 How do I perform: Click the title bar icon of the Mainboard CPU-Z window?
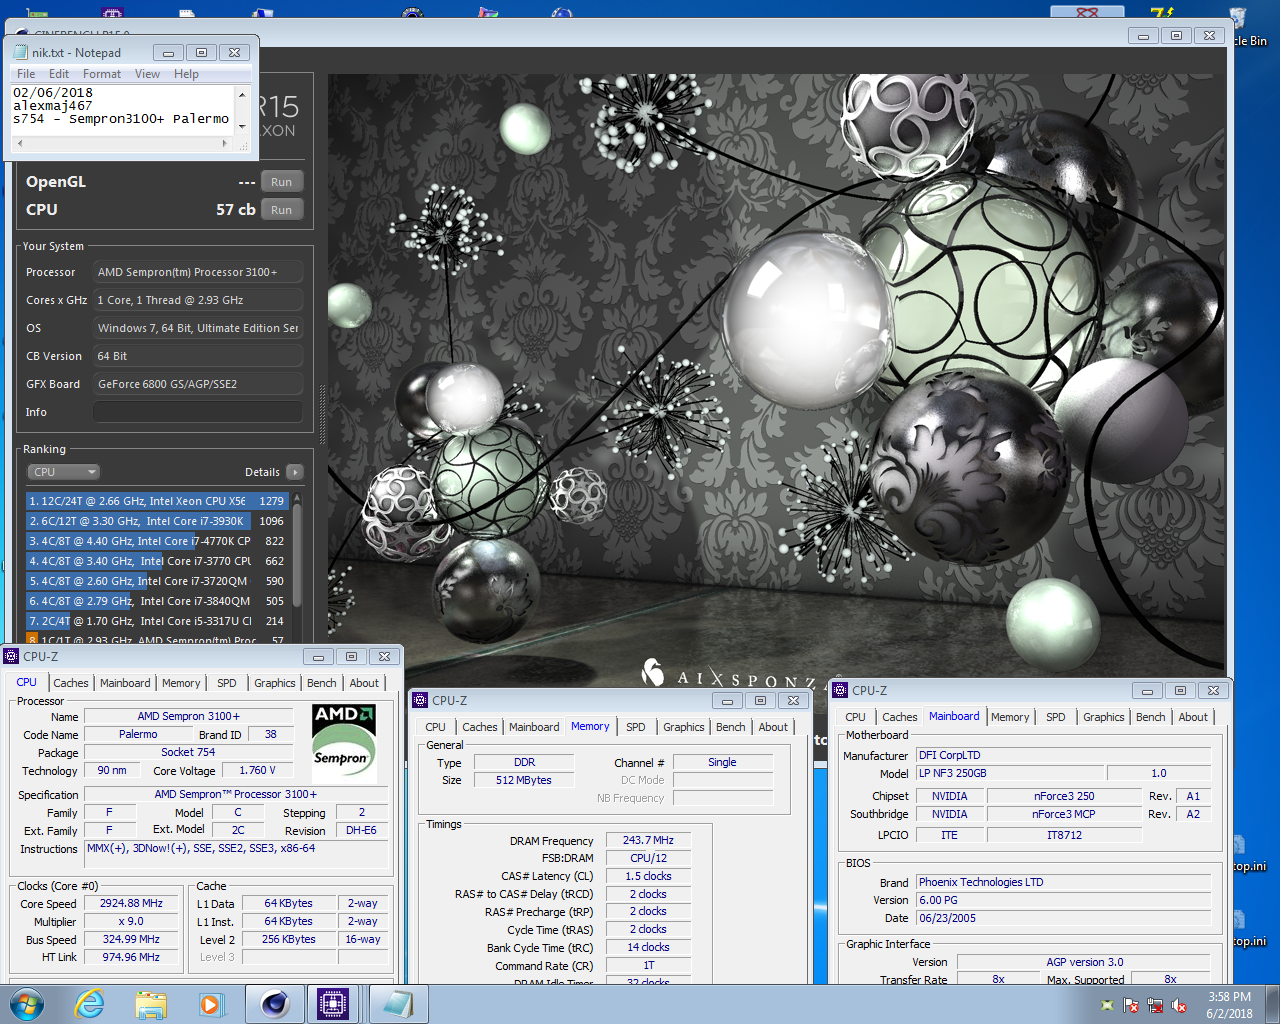click(x=841, y=690)
